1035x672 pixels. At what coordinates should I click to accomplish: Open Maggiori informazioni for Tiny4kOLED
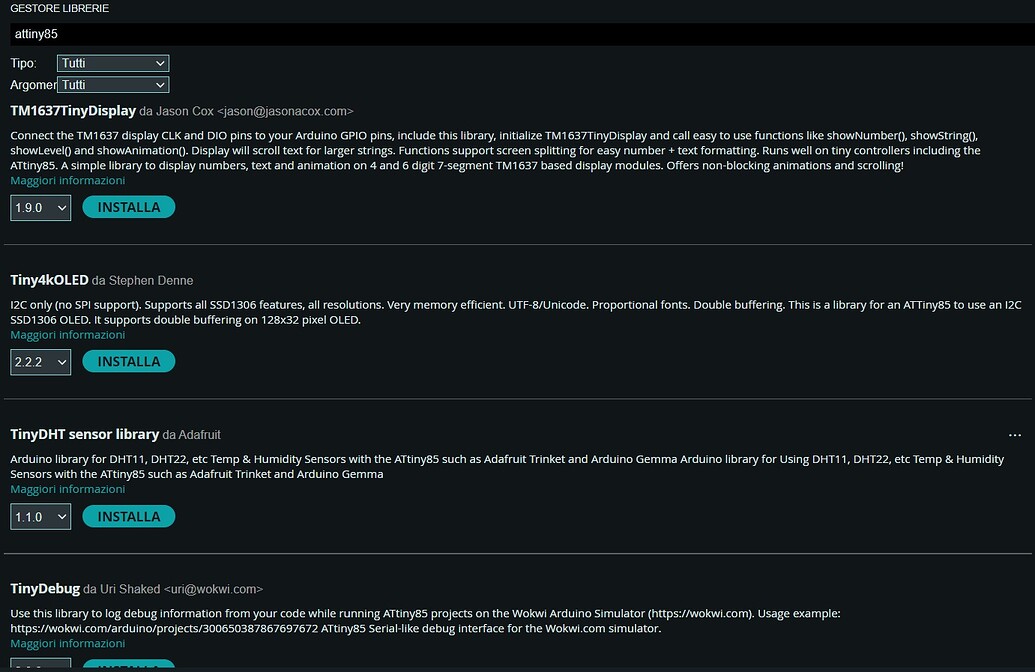pos(68,334)
